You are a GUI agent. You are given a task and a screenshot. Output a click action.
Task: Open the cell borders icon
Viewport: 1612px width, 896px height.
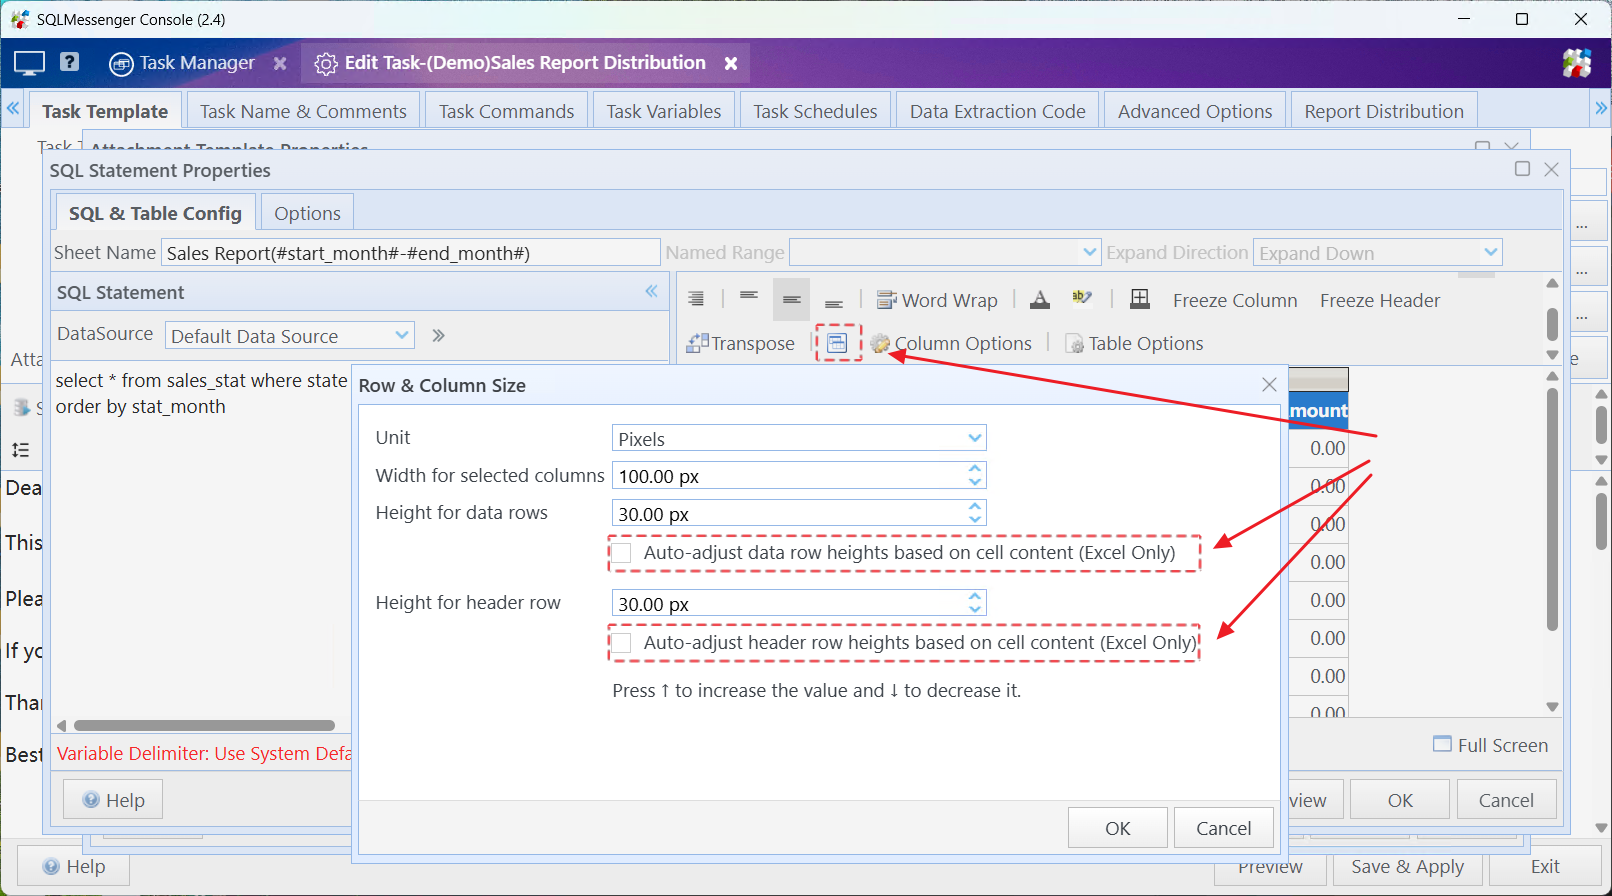point(1140,299)
